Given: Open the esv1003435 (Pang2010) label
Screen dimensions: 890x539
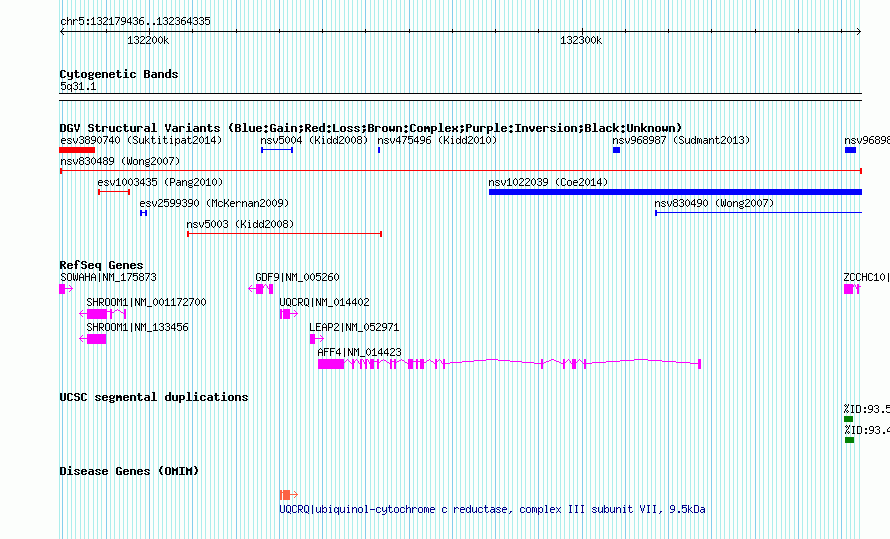Looking at the screenshot, I should pyautogui.click(x=160, y=182).
